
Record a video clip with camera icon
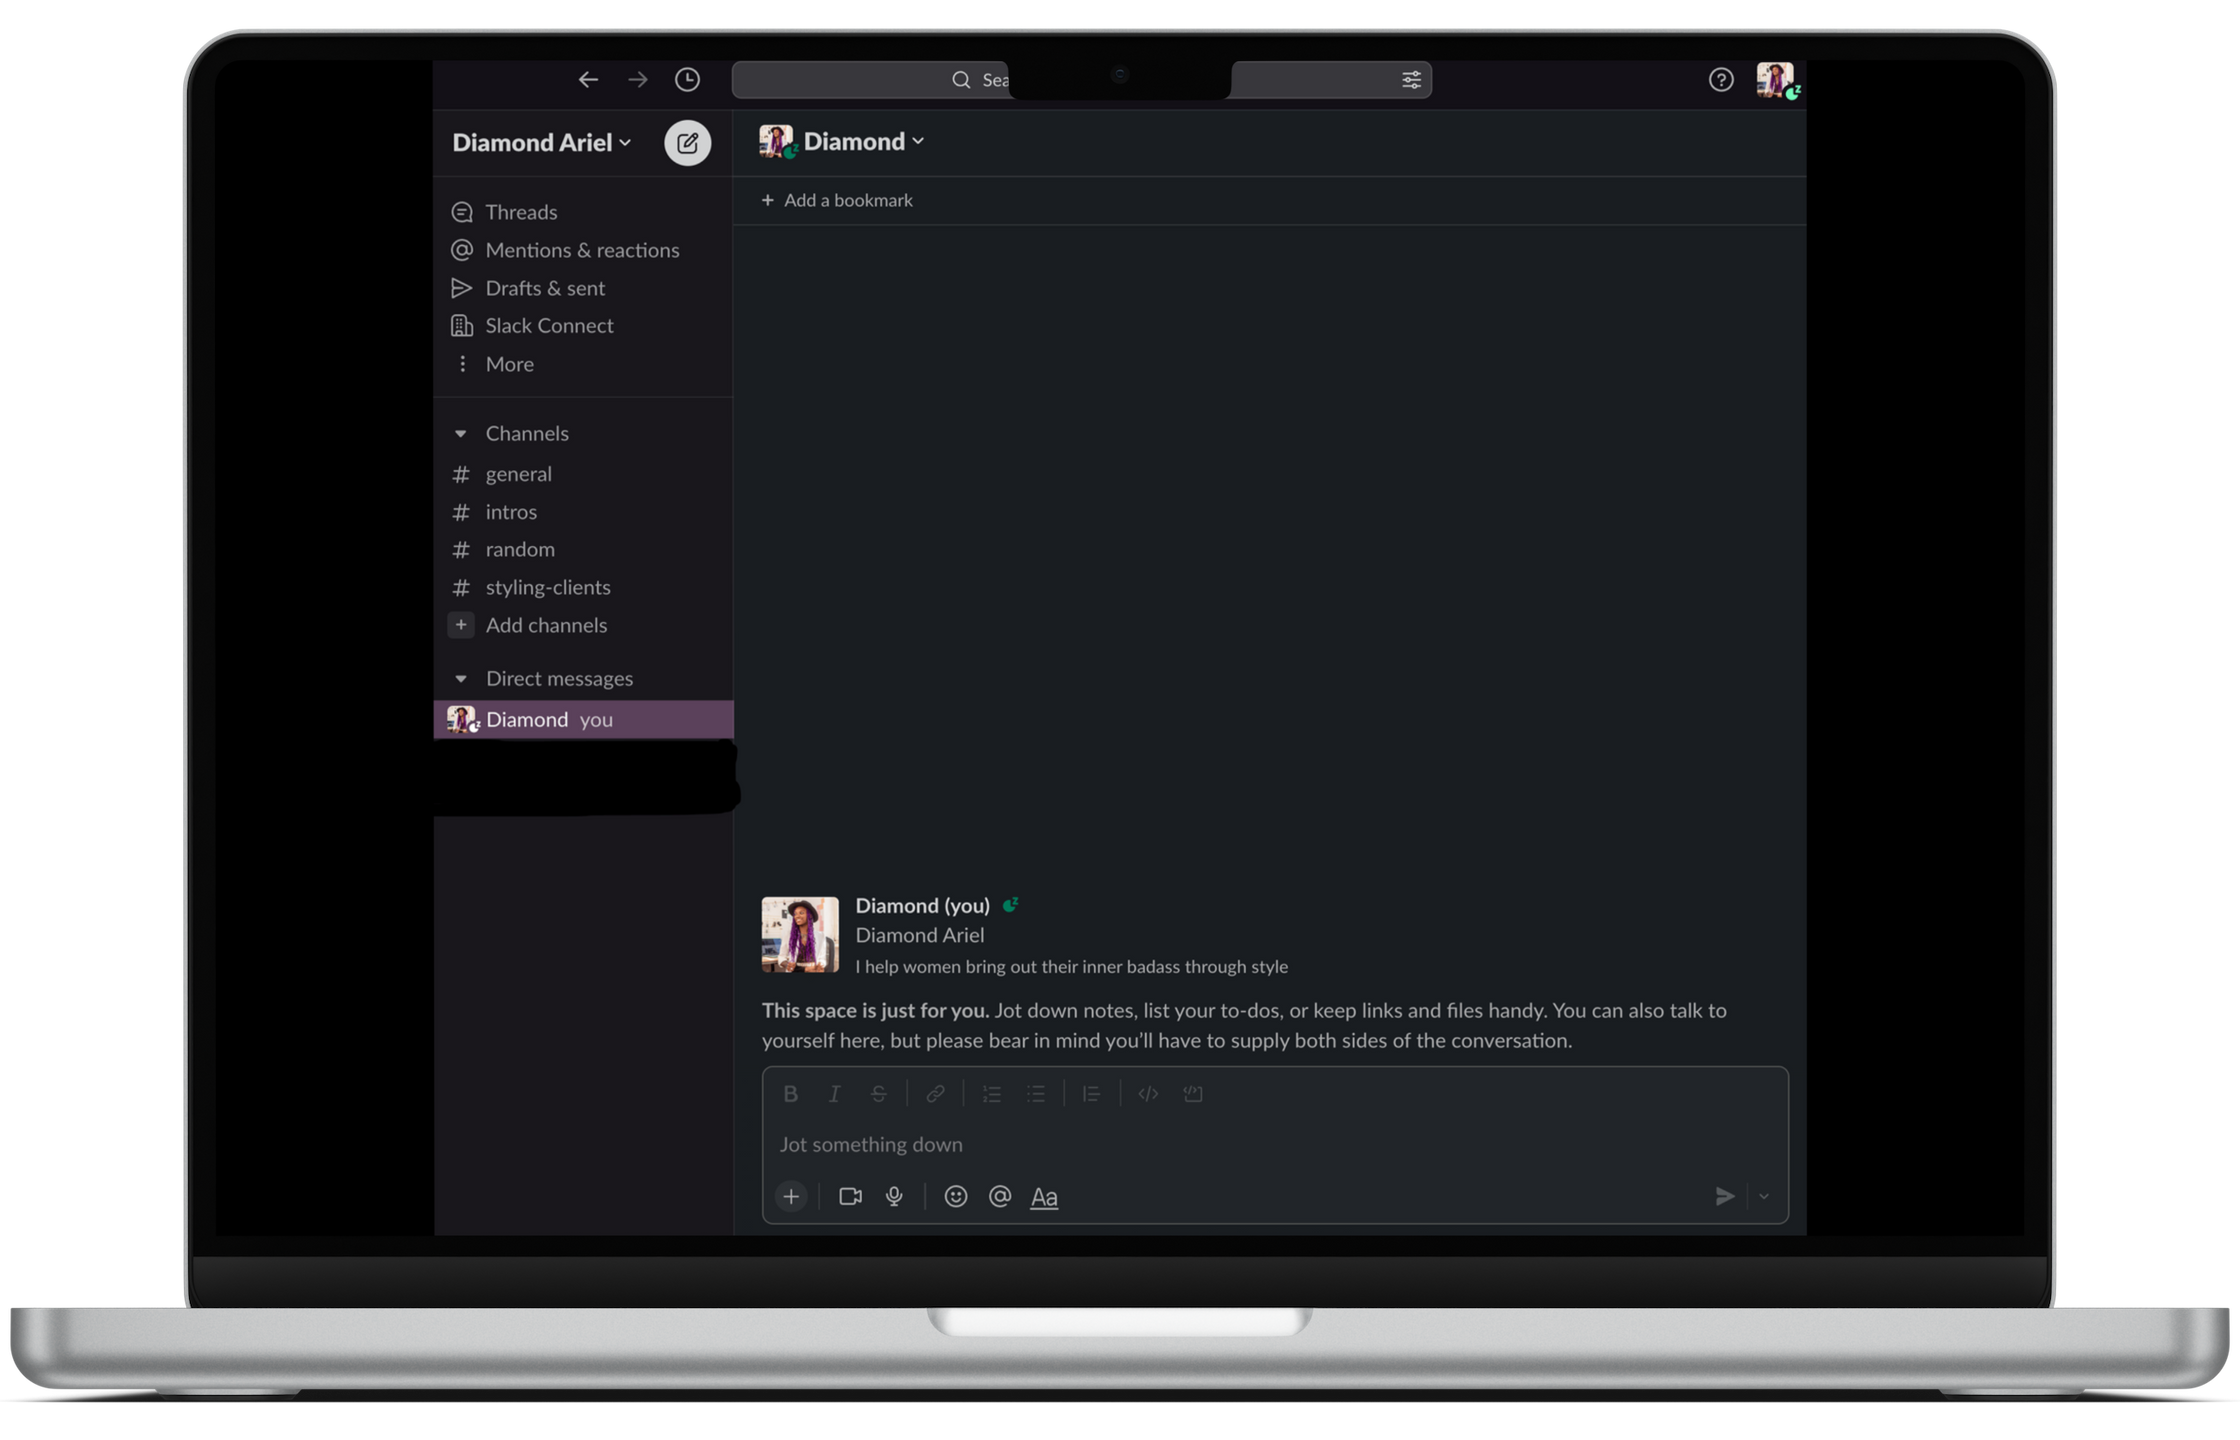tap(850, 1196)
